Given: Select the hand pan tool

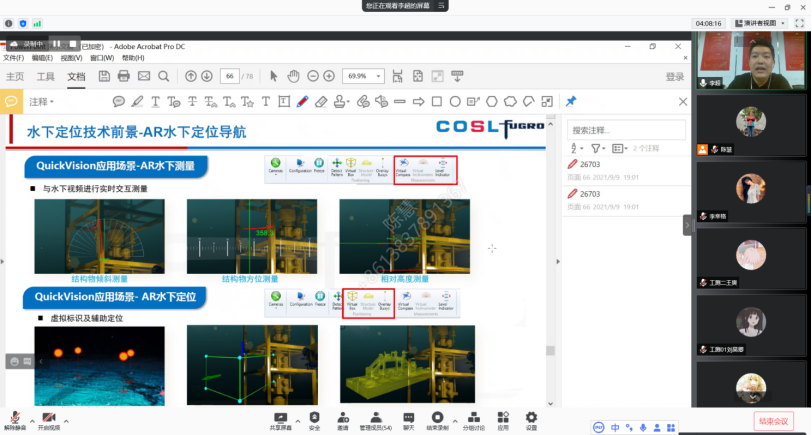Looking at the screenshot, I should click(x=292, y=76).
